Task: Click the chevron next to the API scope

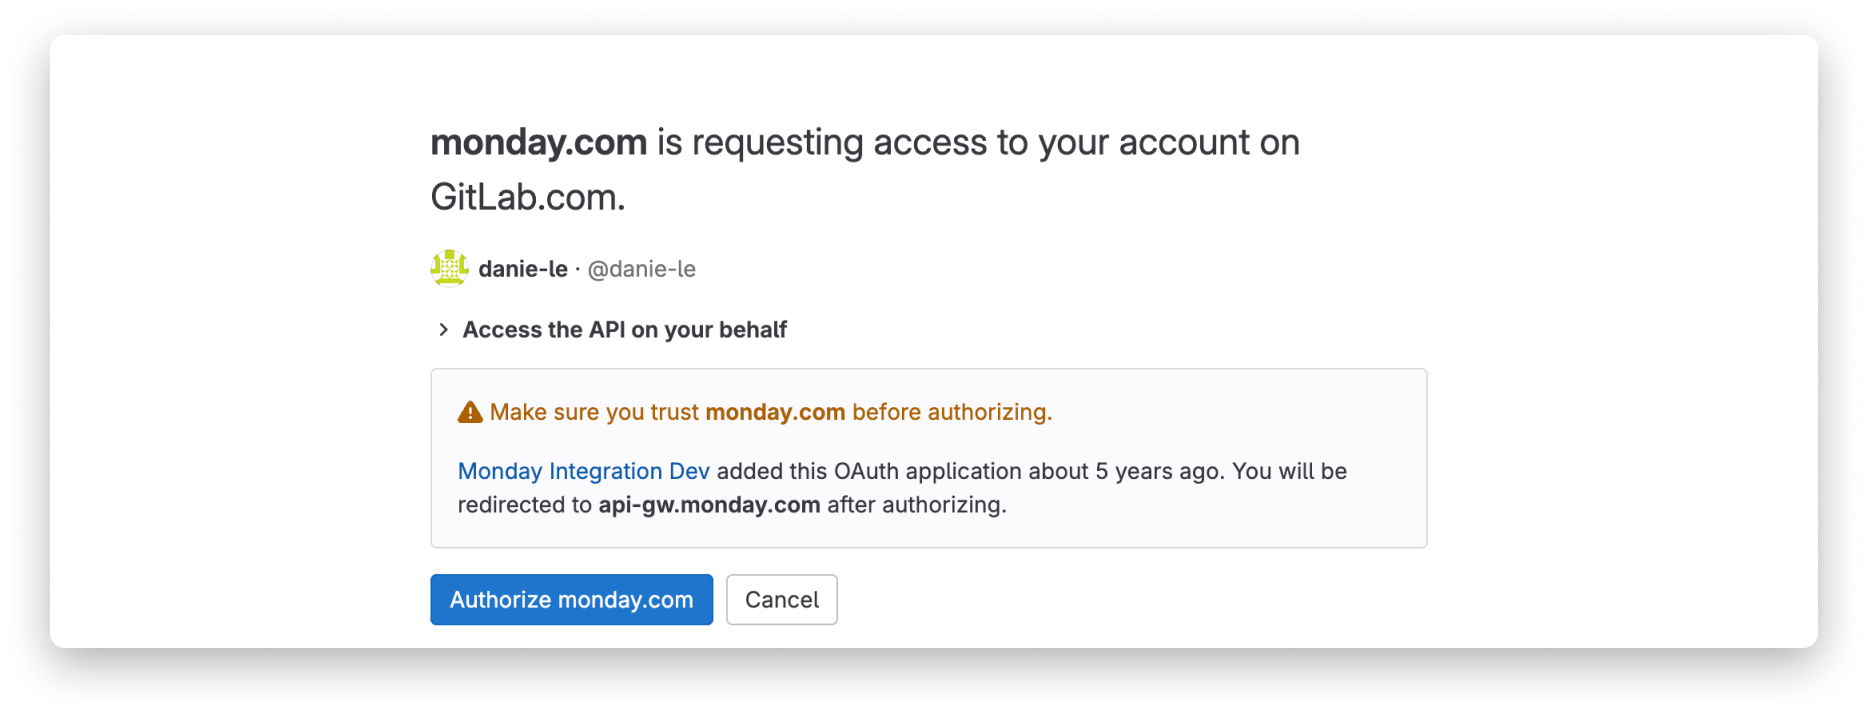Action: pyautogui.click(x=443, y=328)
